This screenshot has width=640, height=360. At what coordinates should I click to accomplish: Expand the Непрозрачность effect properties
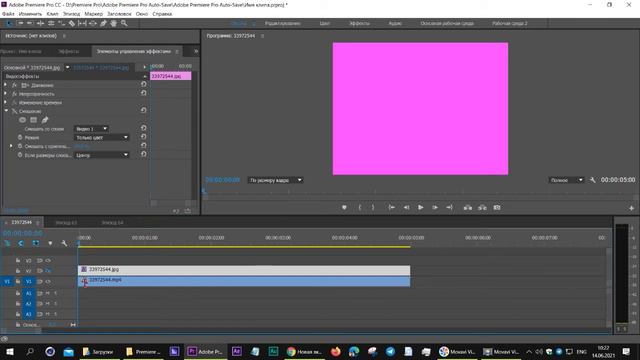click(6, 93)
